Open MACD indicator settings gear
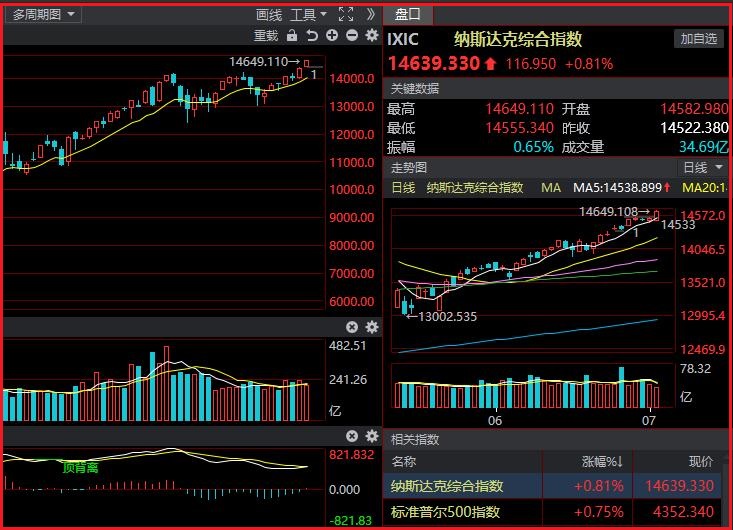 372,437
